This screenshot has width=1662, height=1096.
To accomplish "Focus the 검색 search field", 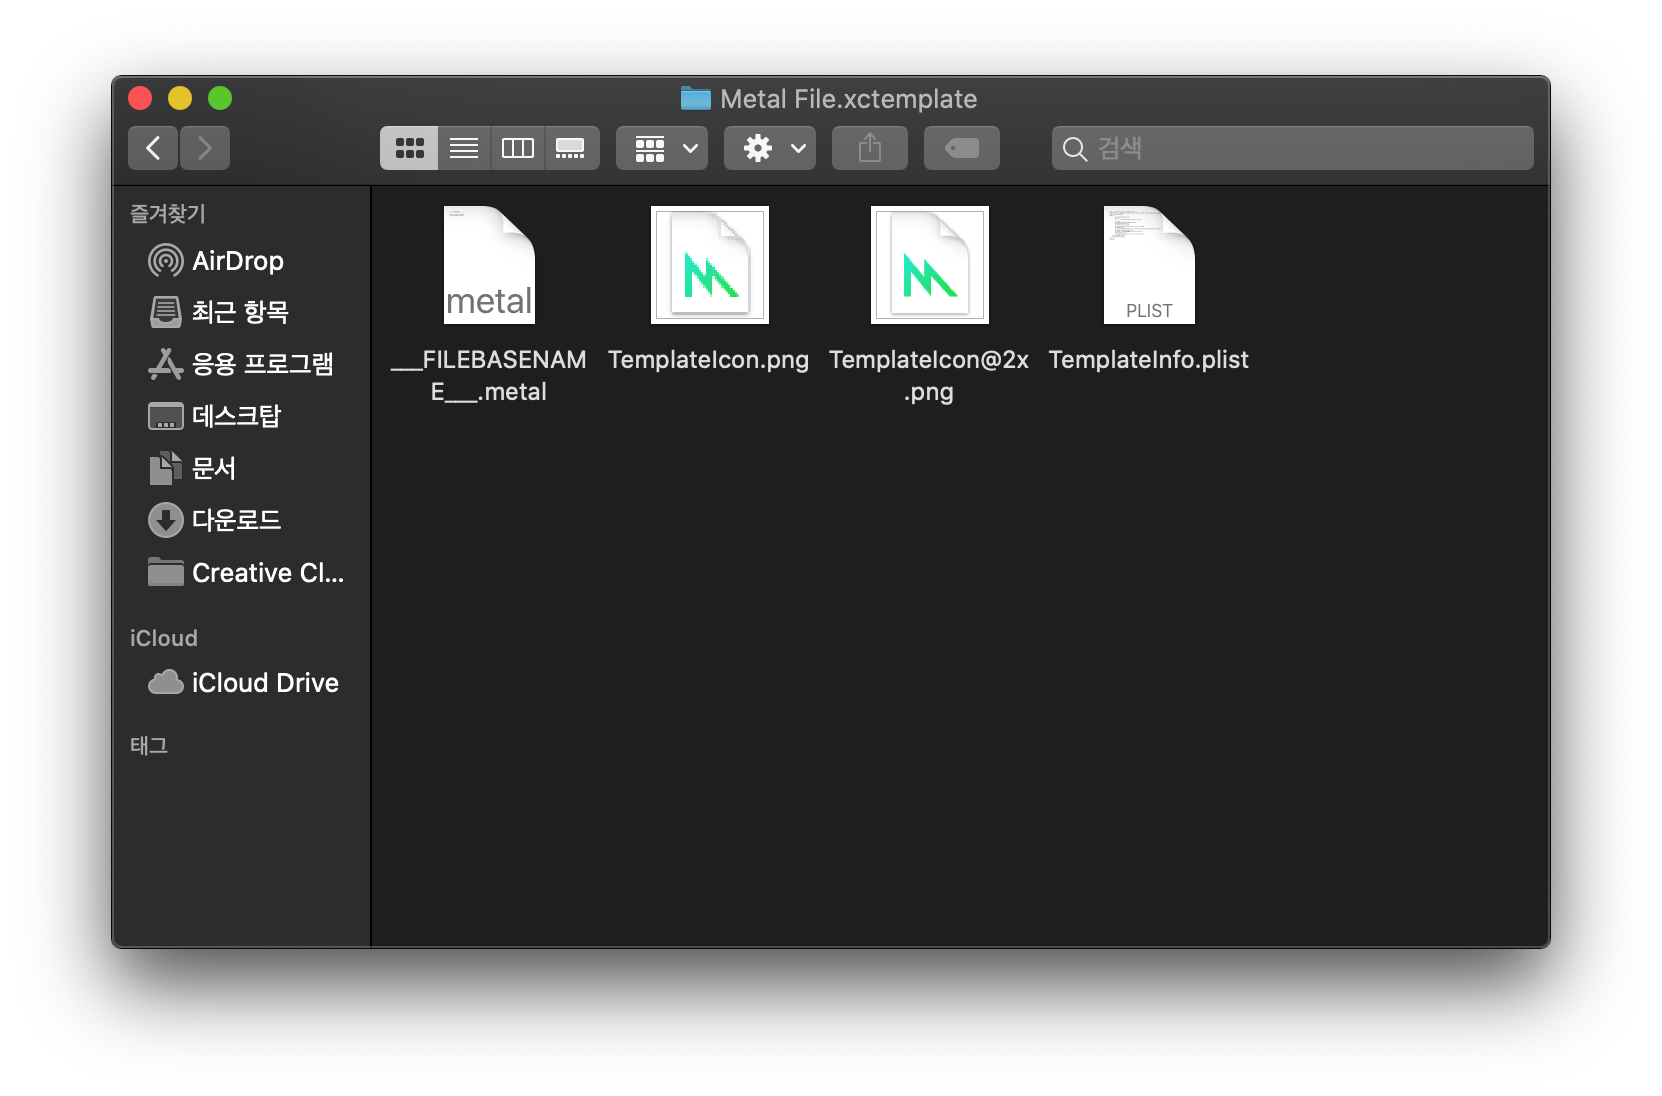I will [x=1292, y=148].
